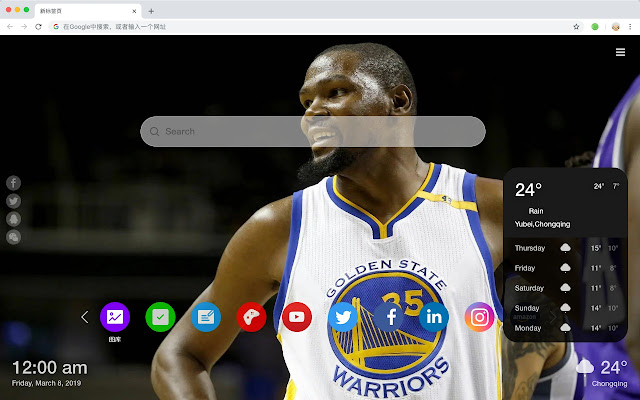Click the Chongqing weather widget at the bottom right
The width and height of the screenshot is (640, 400).
pyautogui.click(x=602, y=372)
